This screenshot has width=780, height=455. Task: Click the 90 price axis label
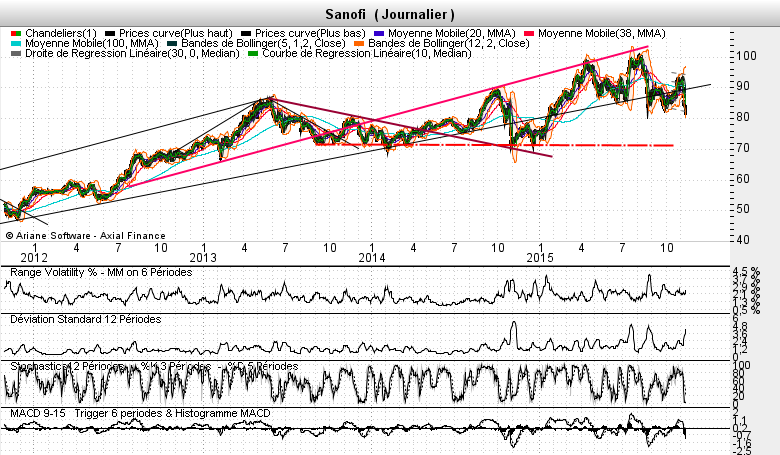743,86
